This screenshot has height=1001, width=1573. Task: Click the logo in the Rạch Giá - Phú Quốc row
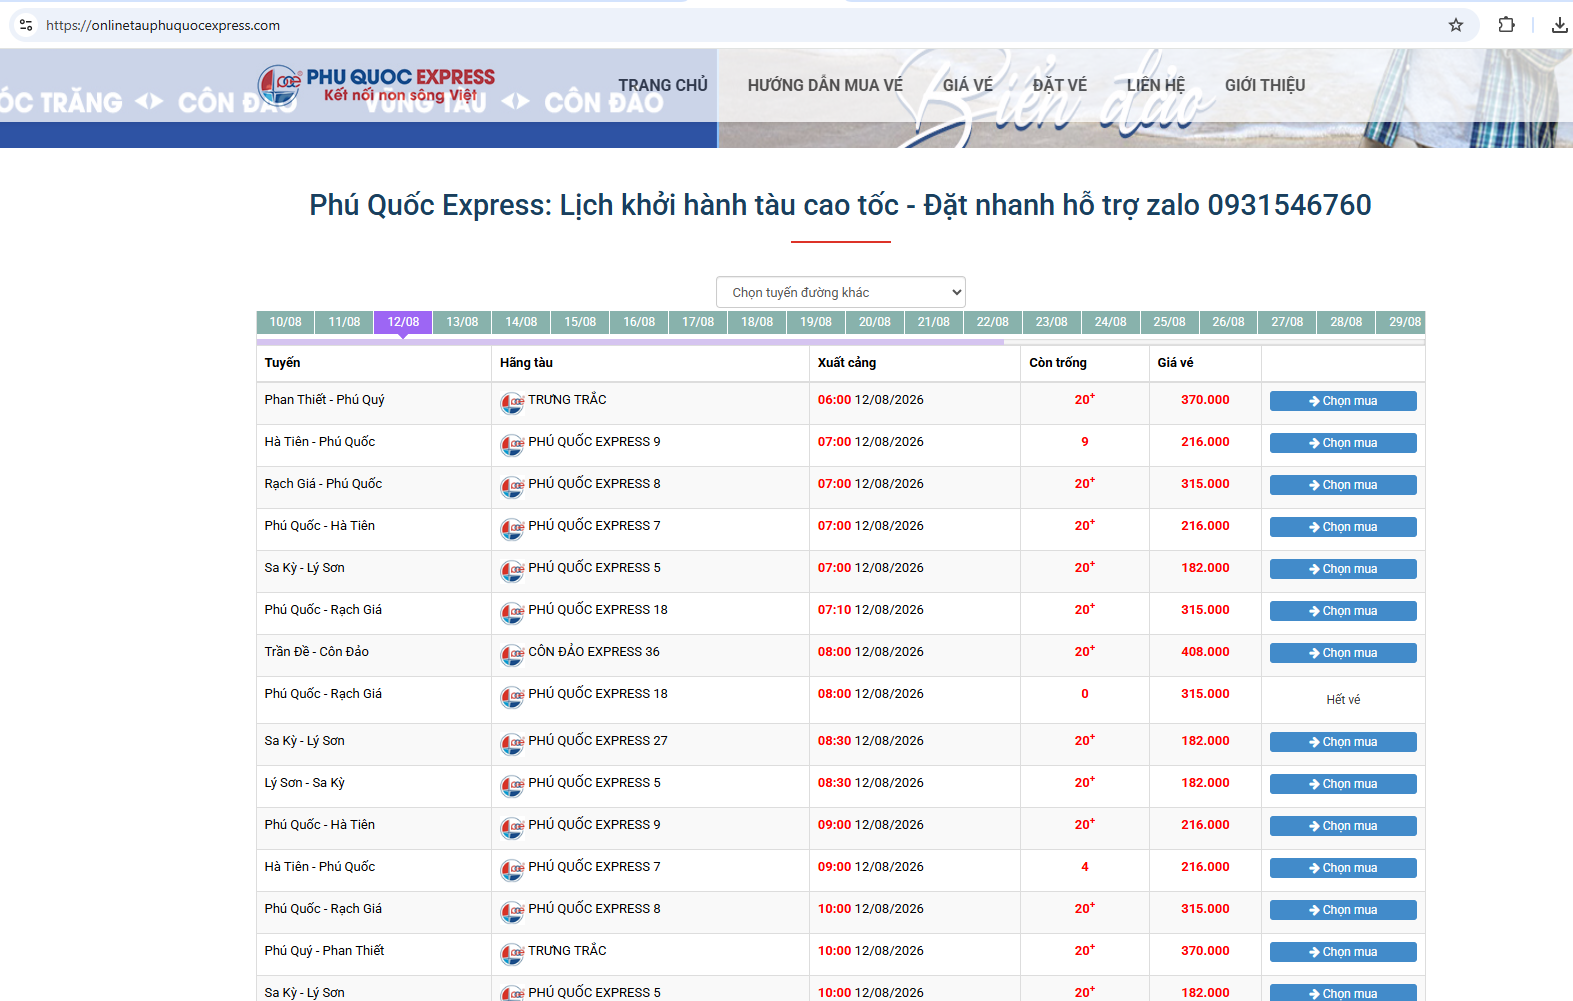(x=512, y=487)
